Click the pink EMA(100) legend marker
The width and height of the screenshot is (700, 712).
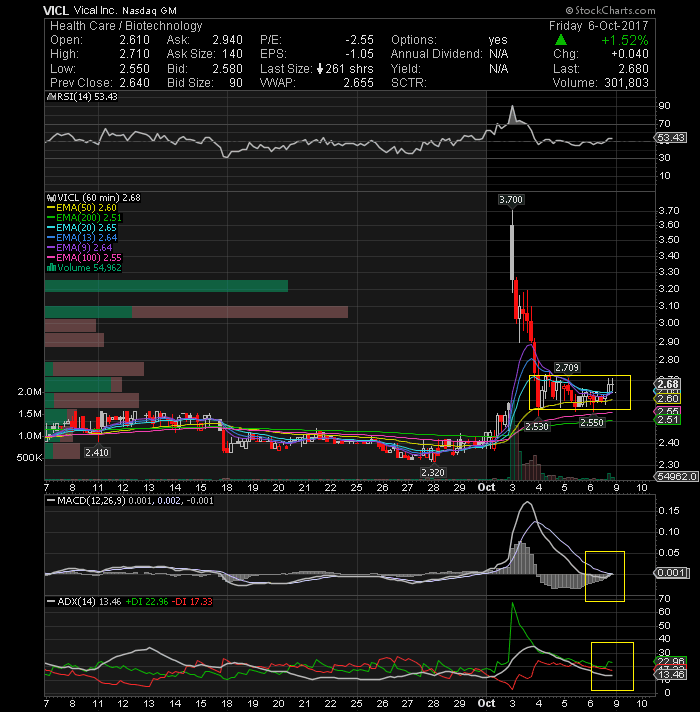tap(51, 257)
